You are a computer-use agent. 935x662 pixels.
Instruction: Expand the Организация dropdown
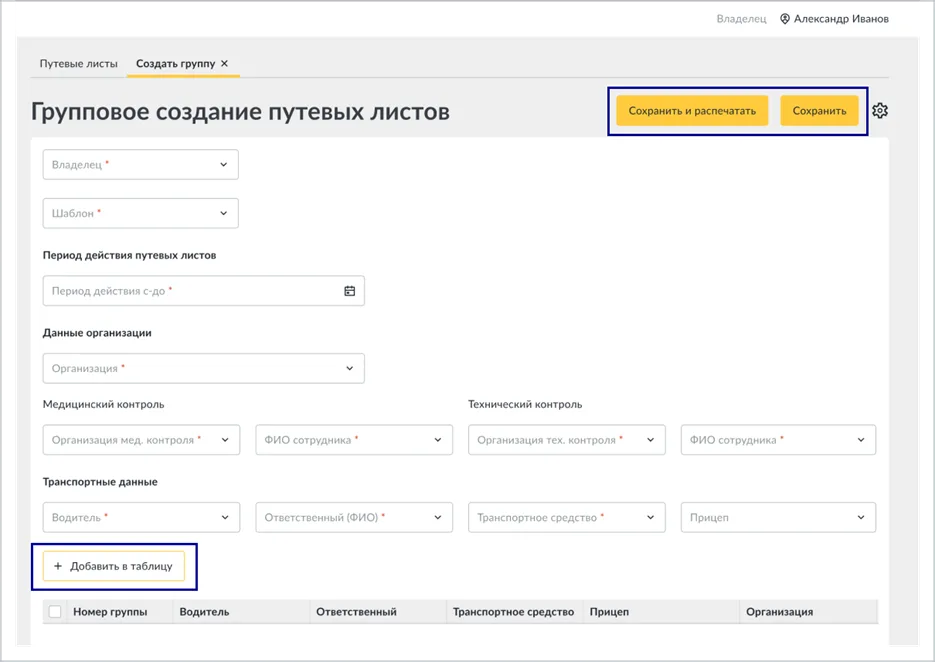click(203, 369)
